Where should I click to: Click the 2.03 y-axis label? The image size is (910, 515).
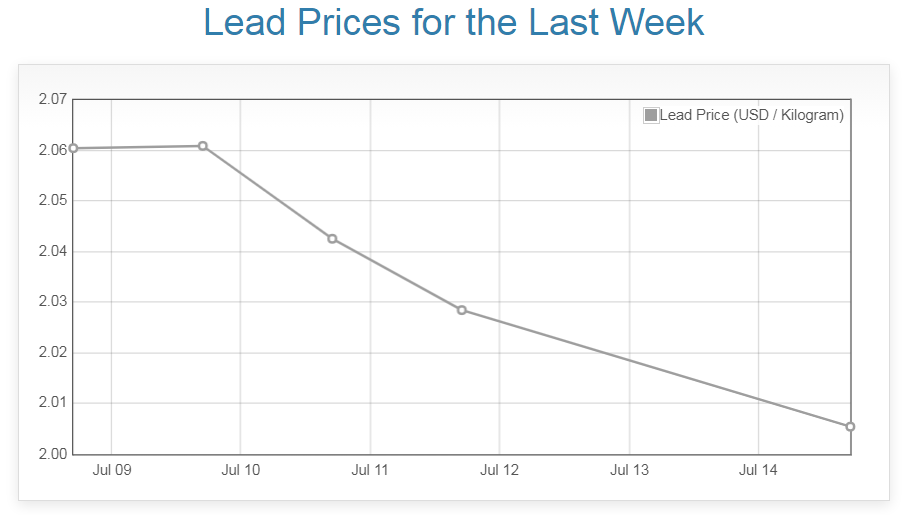[x=52, y=302]
